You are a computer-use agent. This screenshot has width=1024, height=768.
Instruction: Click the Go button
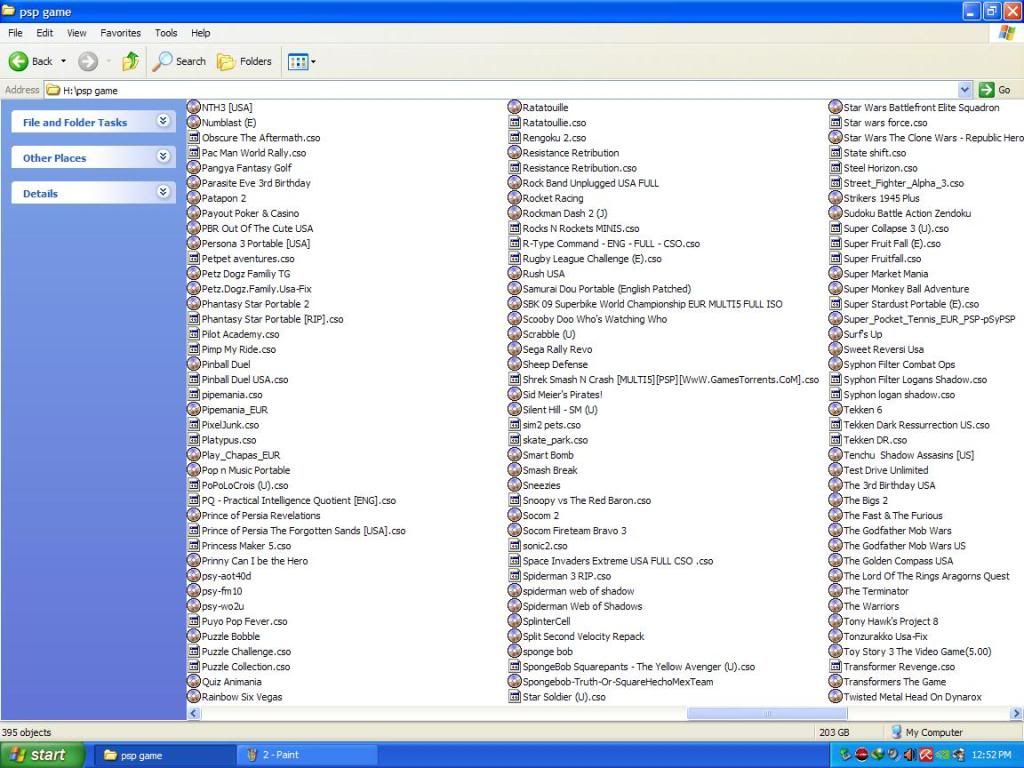[x=996, y=90]
